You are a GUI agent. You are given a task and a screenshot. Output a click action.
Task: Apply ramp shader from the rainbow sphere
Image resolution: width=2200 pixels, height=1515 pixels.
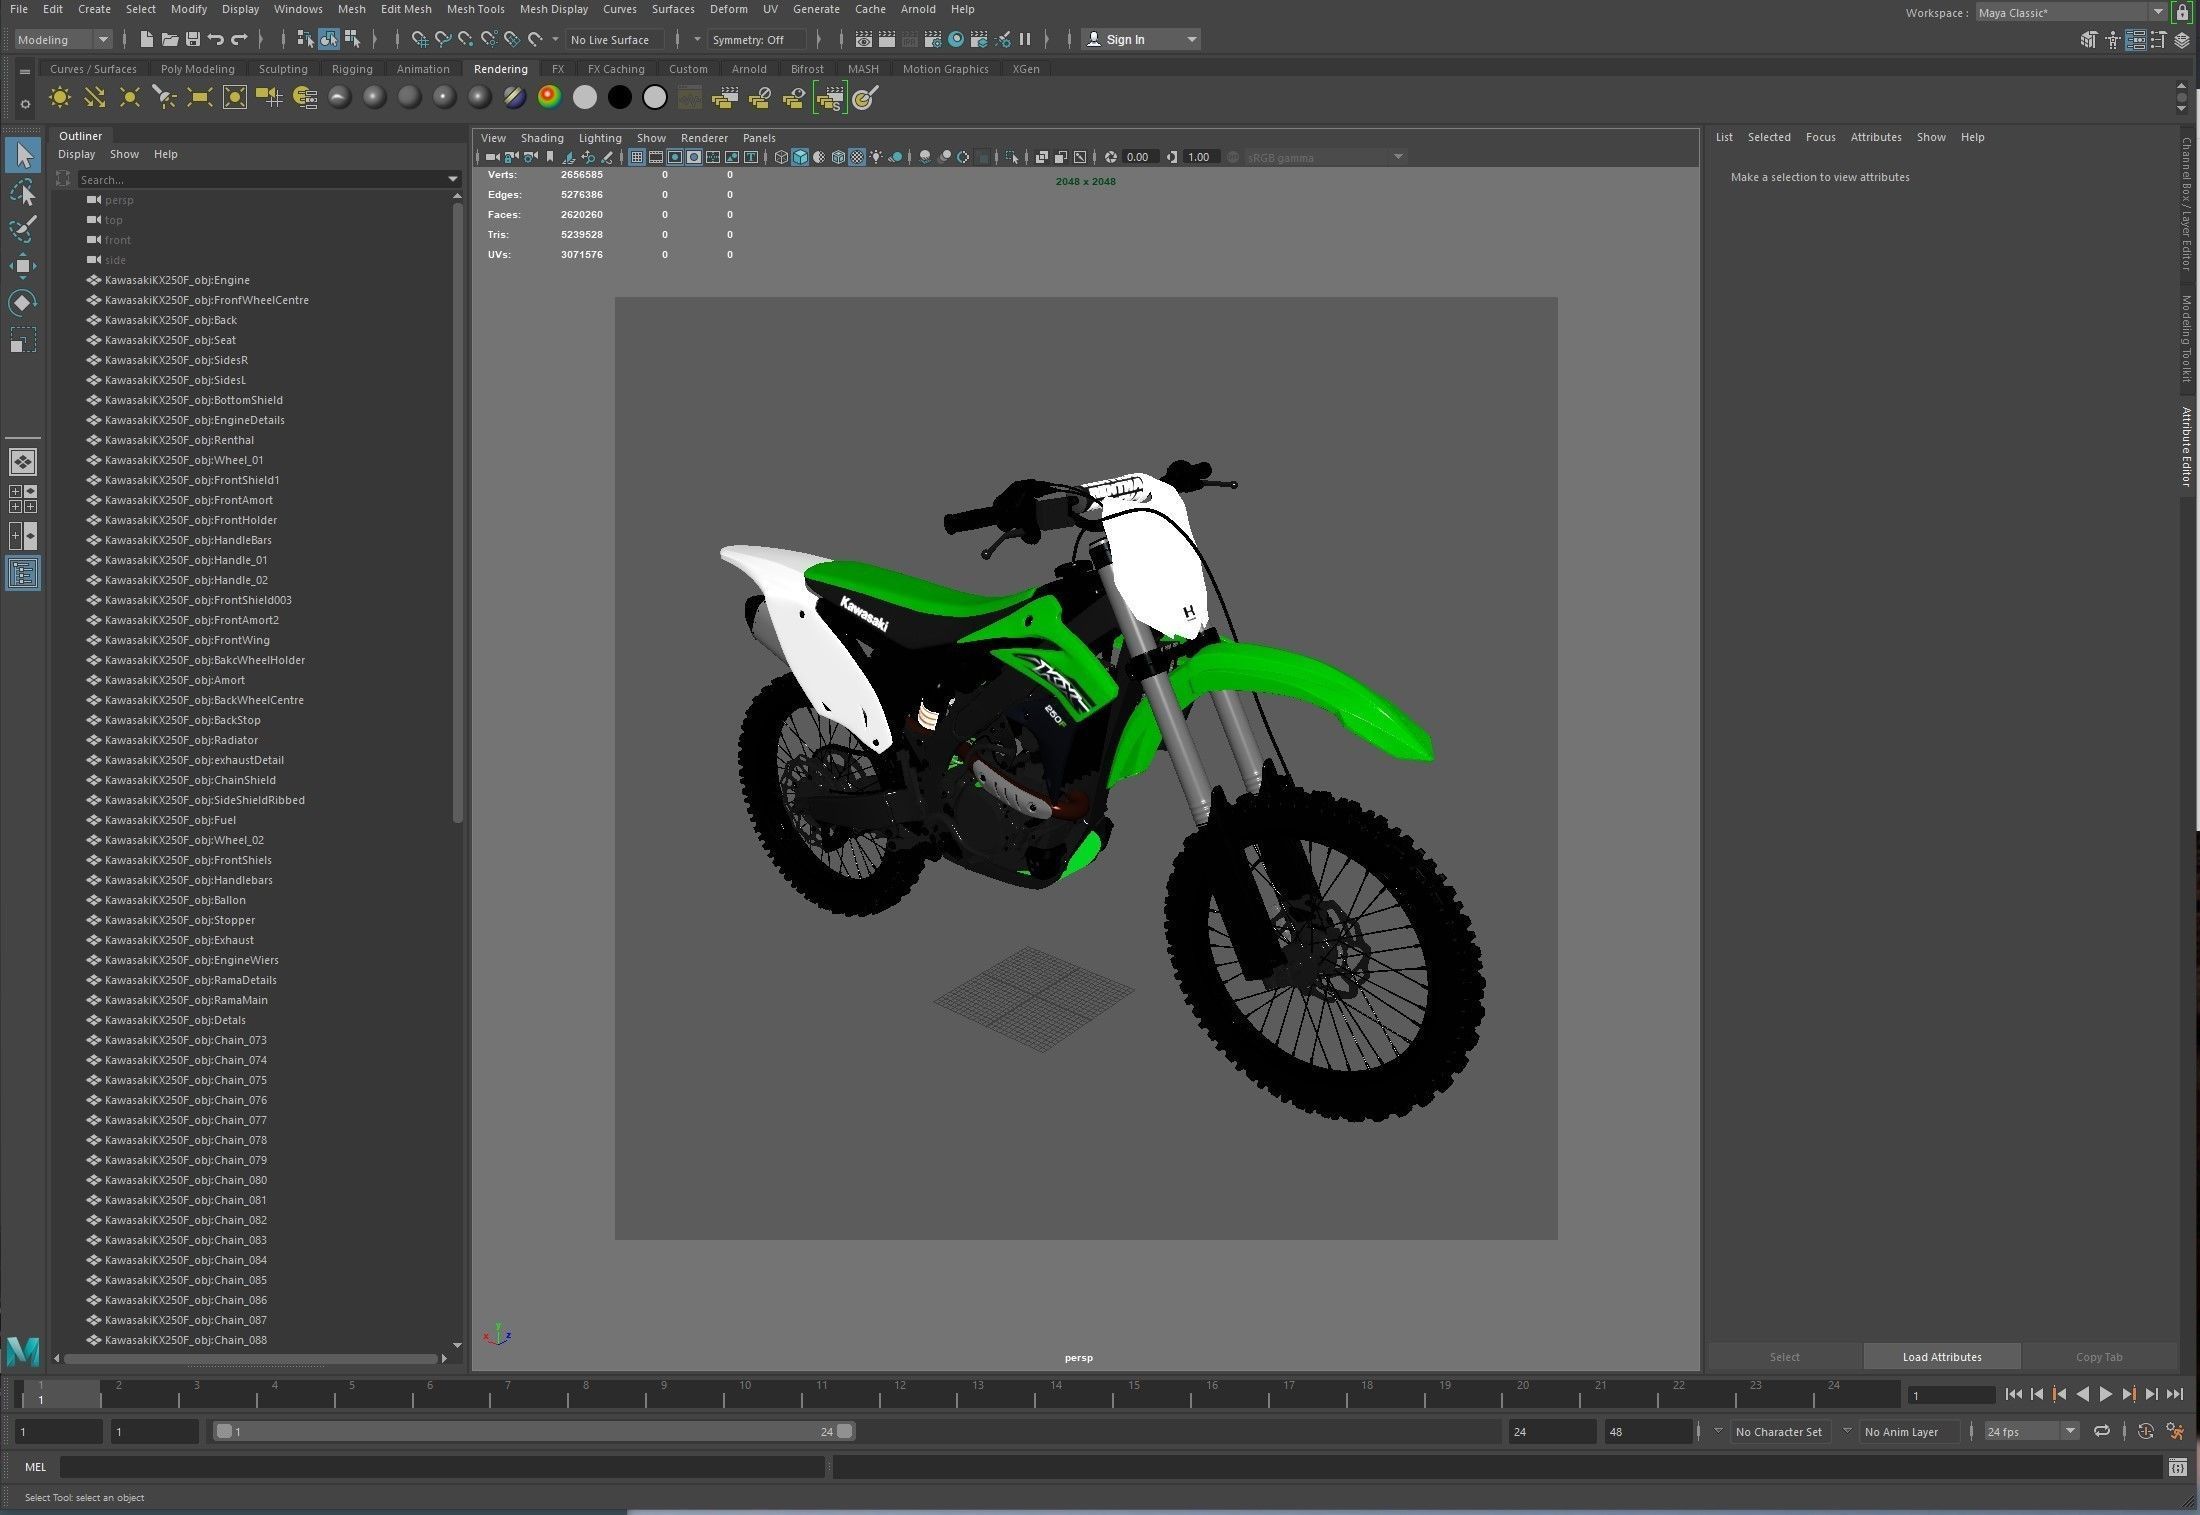pos(550,97)
